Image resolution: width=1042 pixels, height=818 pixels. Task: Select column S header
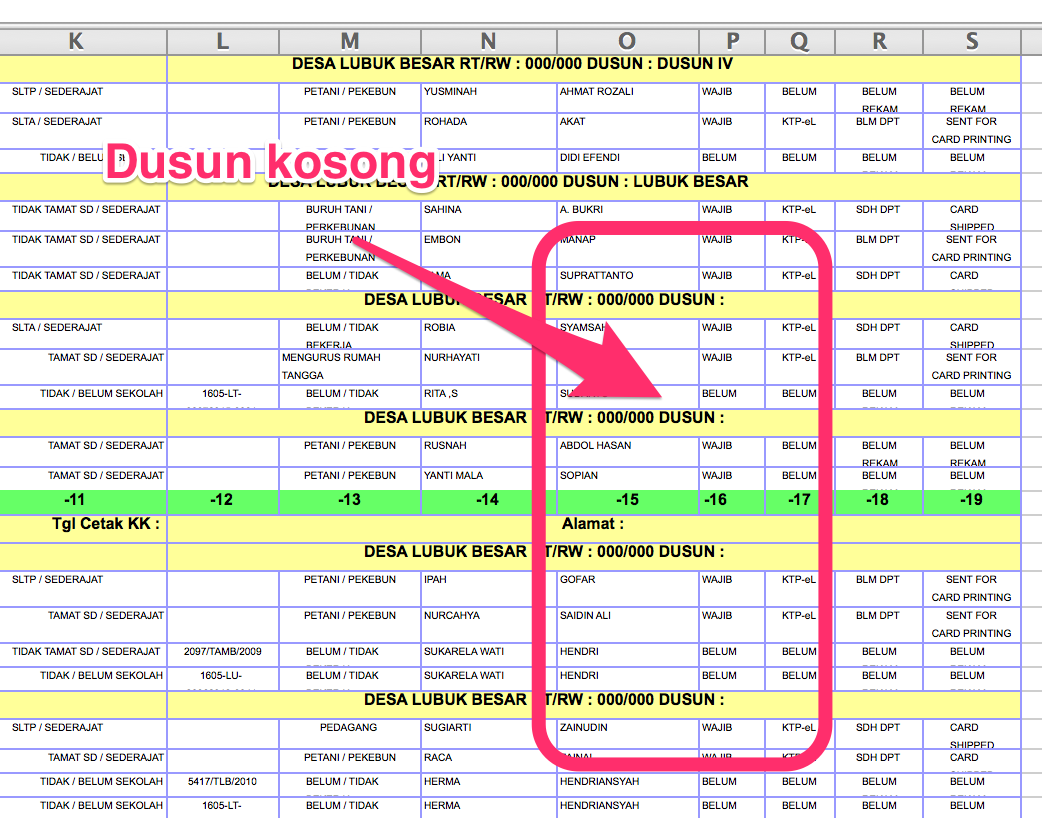tap(972, 41)
